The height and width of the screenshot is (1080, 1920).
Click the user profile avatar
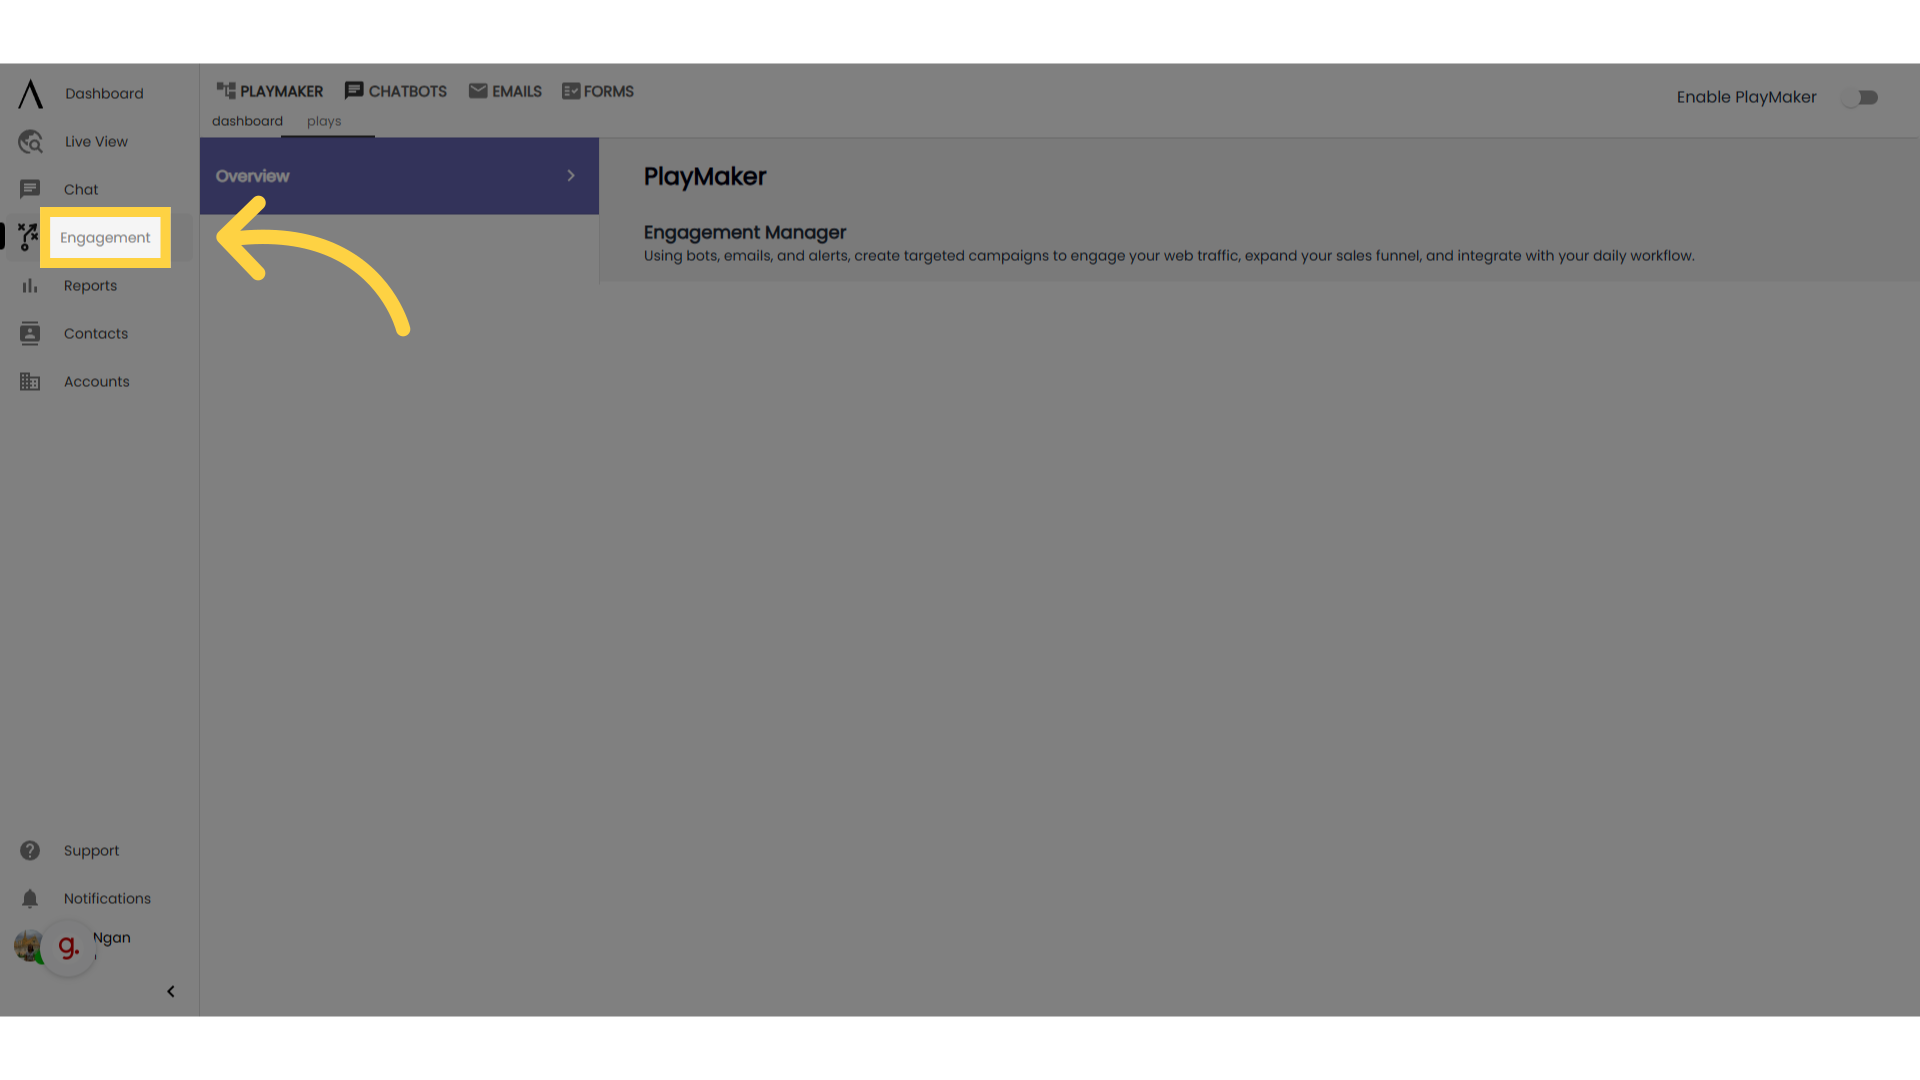[x=29, y=945]
